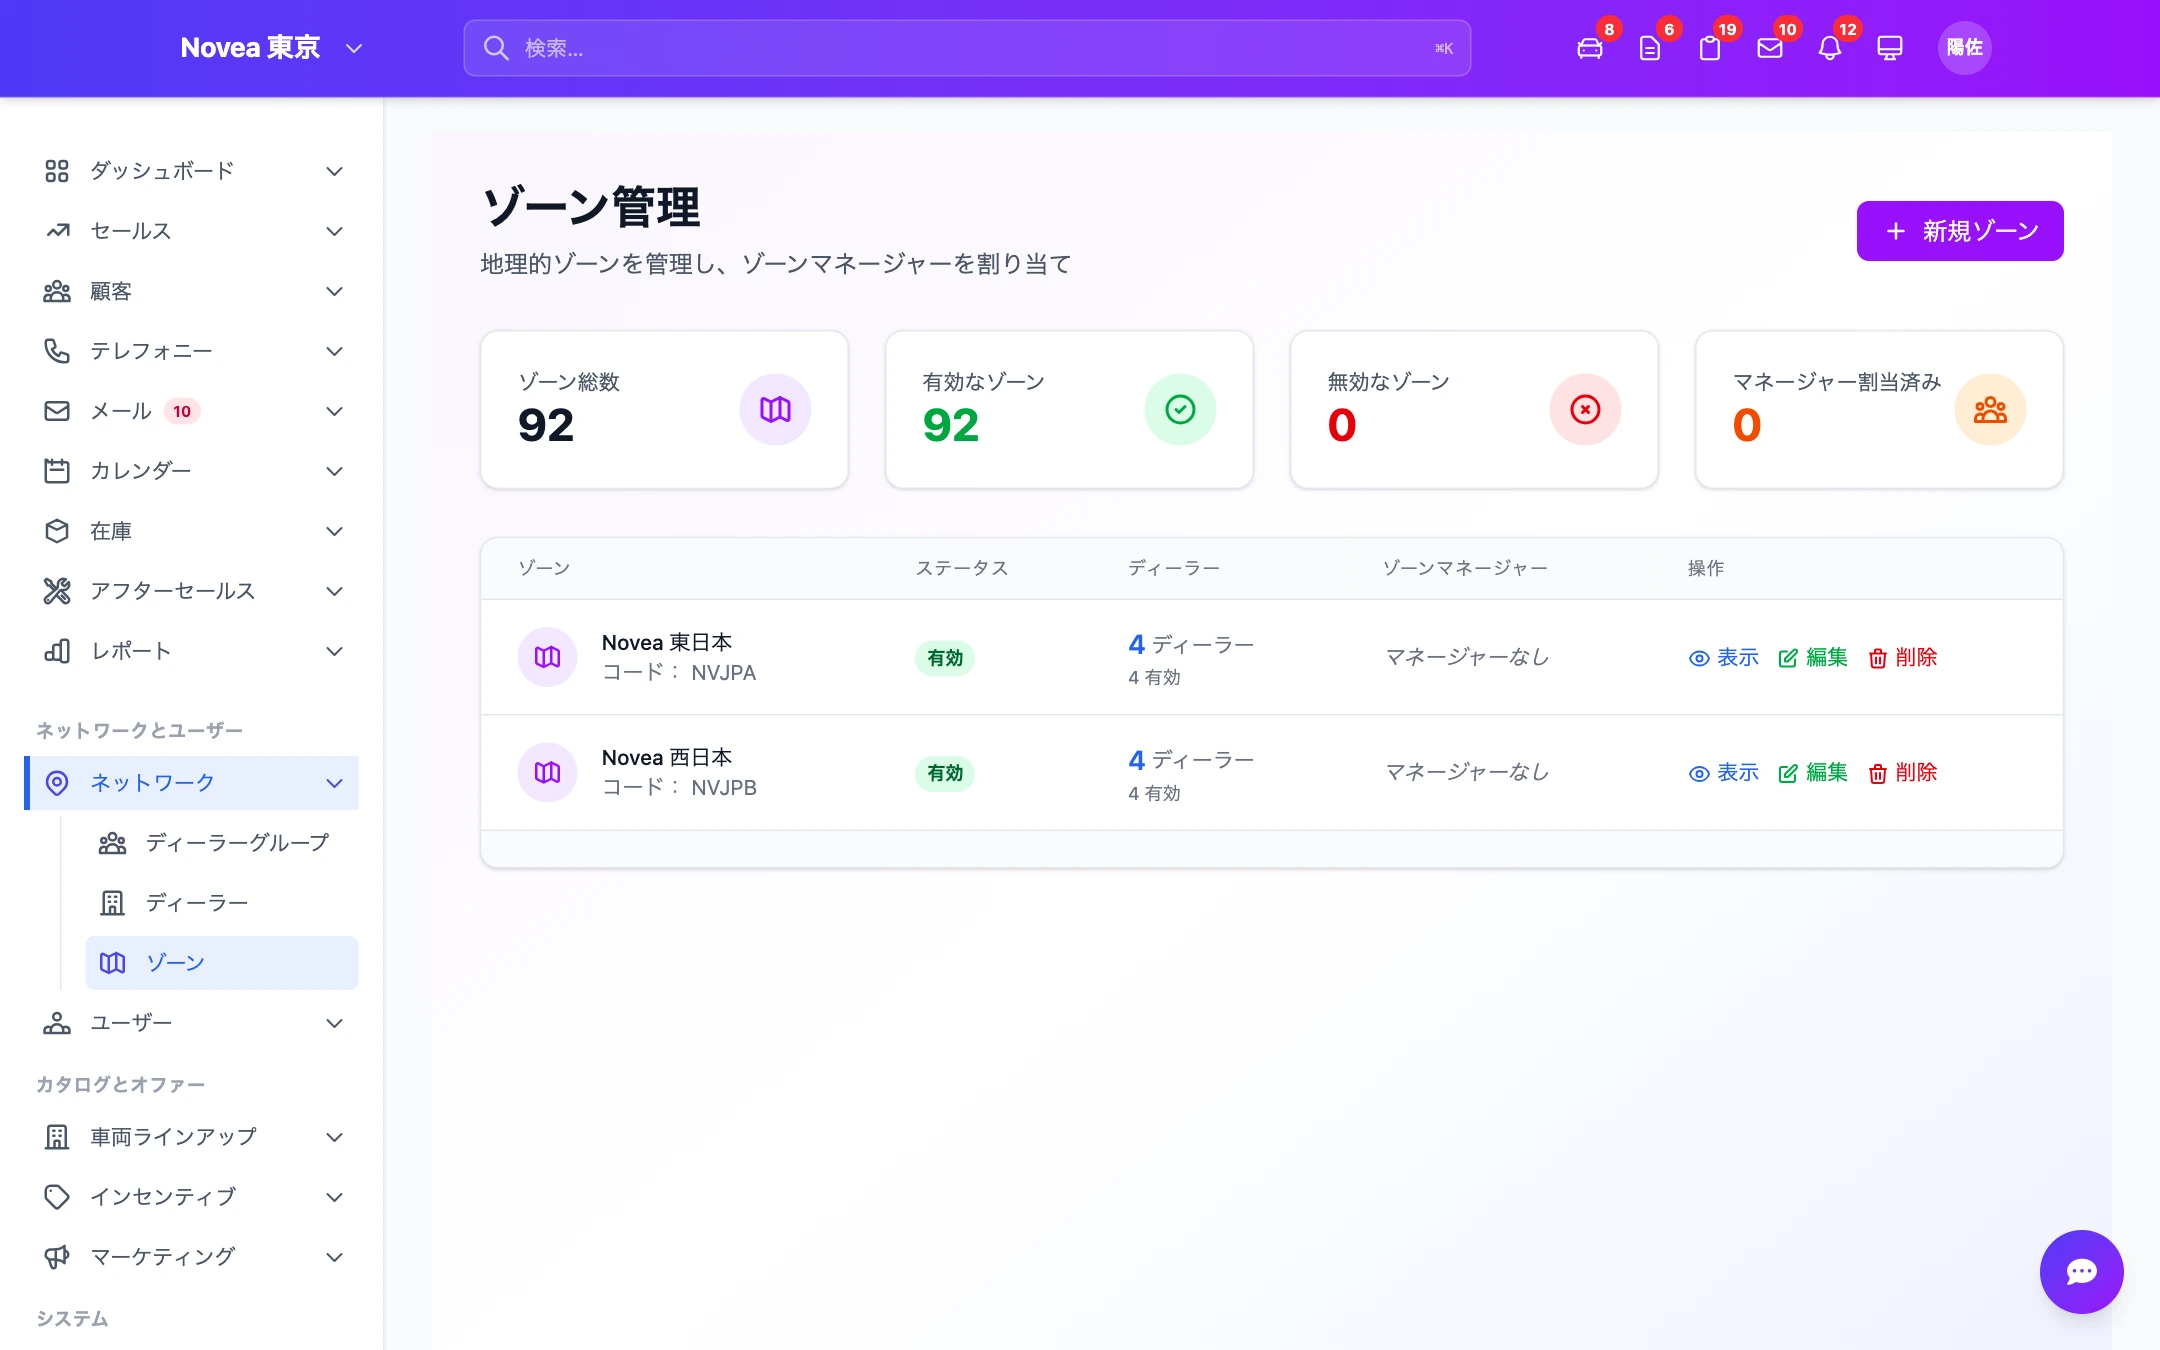This screenshot has height=1350, width=2160.
Task: Open the Novea 東京 site dropdown
Action: point(271,48)
